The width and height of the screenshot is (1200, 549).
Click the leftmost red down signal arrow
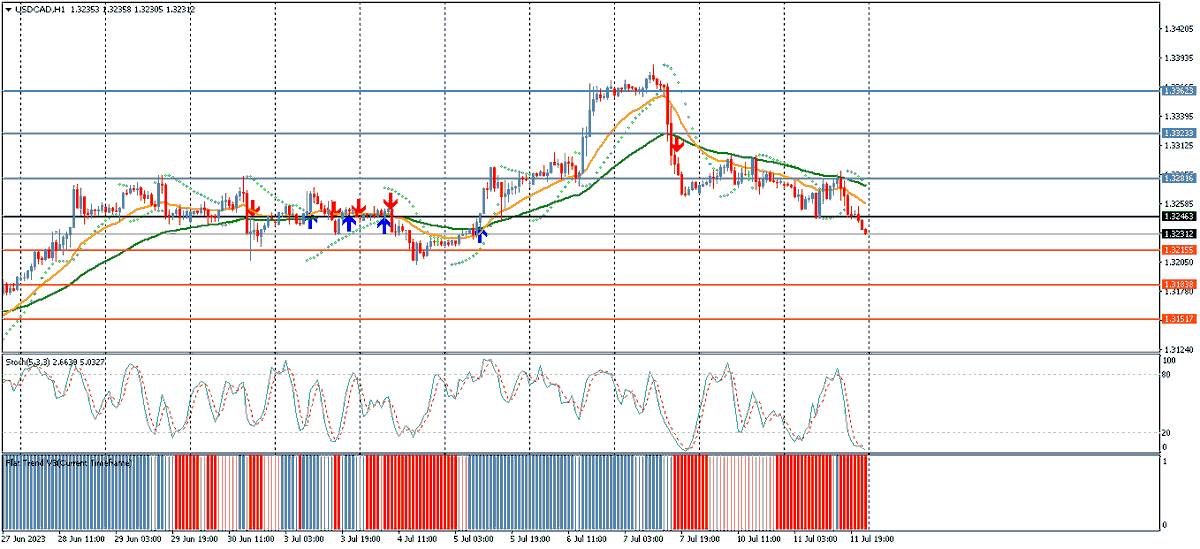pyautogui.click(x=254, y=207)
